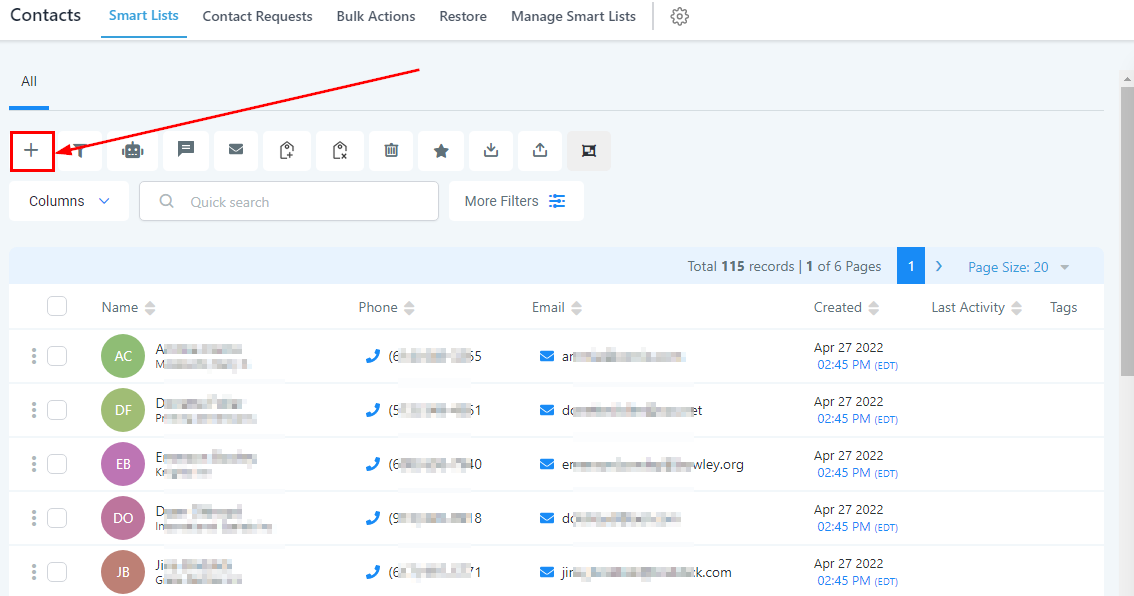Click the More Filters button
Image resolution: width=1134 pixels, height=596 pixels.
pyautogui.click(x=516, y=201)
